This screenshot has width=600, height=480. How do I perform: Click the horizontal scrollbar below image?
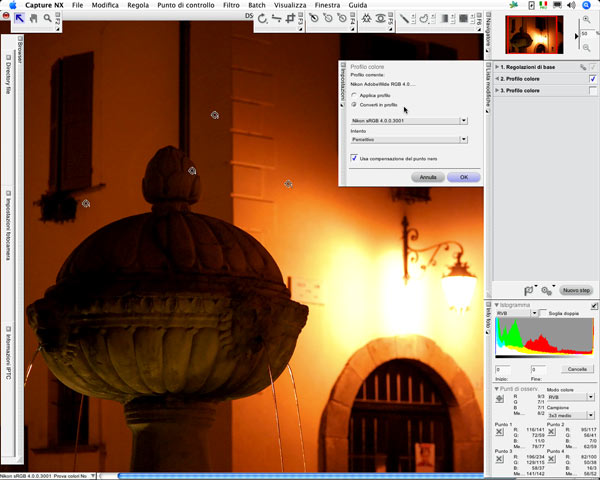click(x=300, y=476)
